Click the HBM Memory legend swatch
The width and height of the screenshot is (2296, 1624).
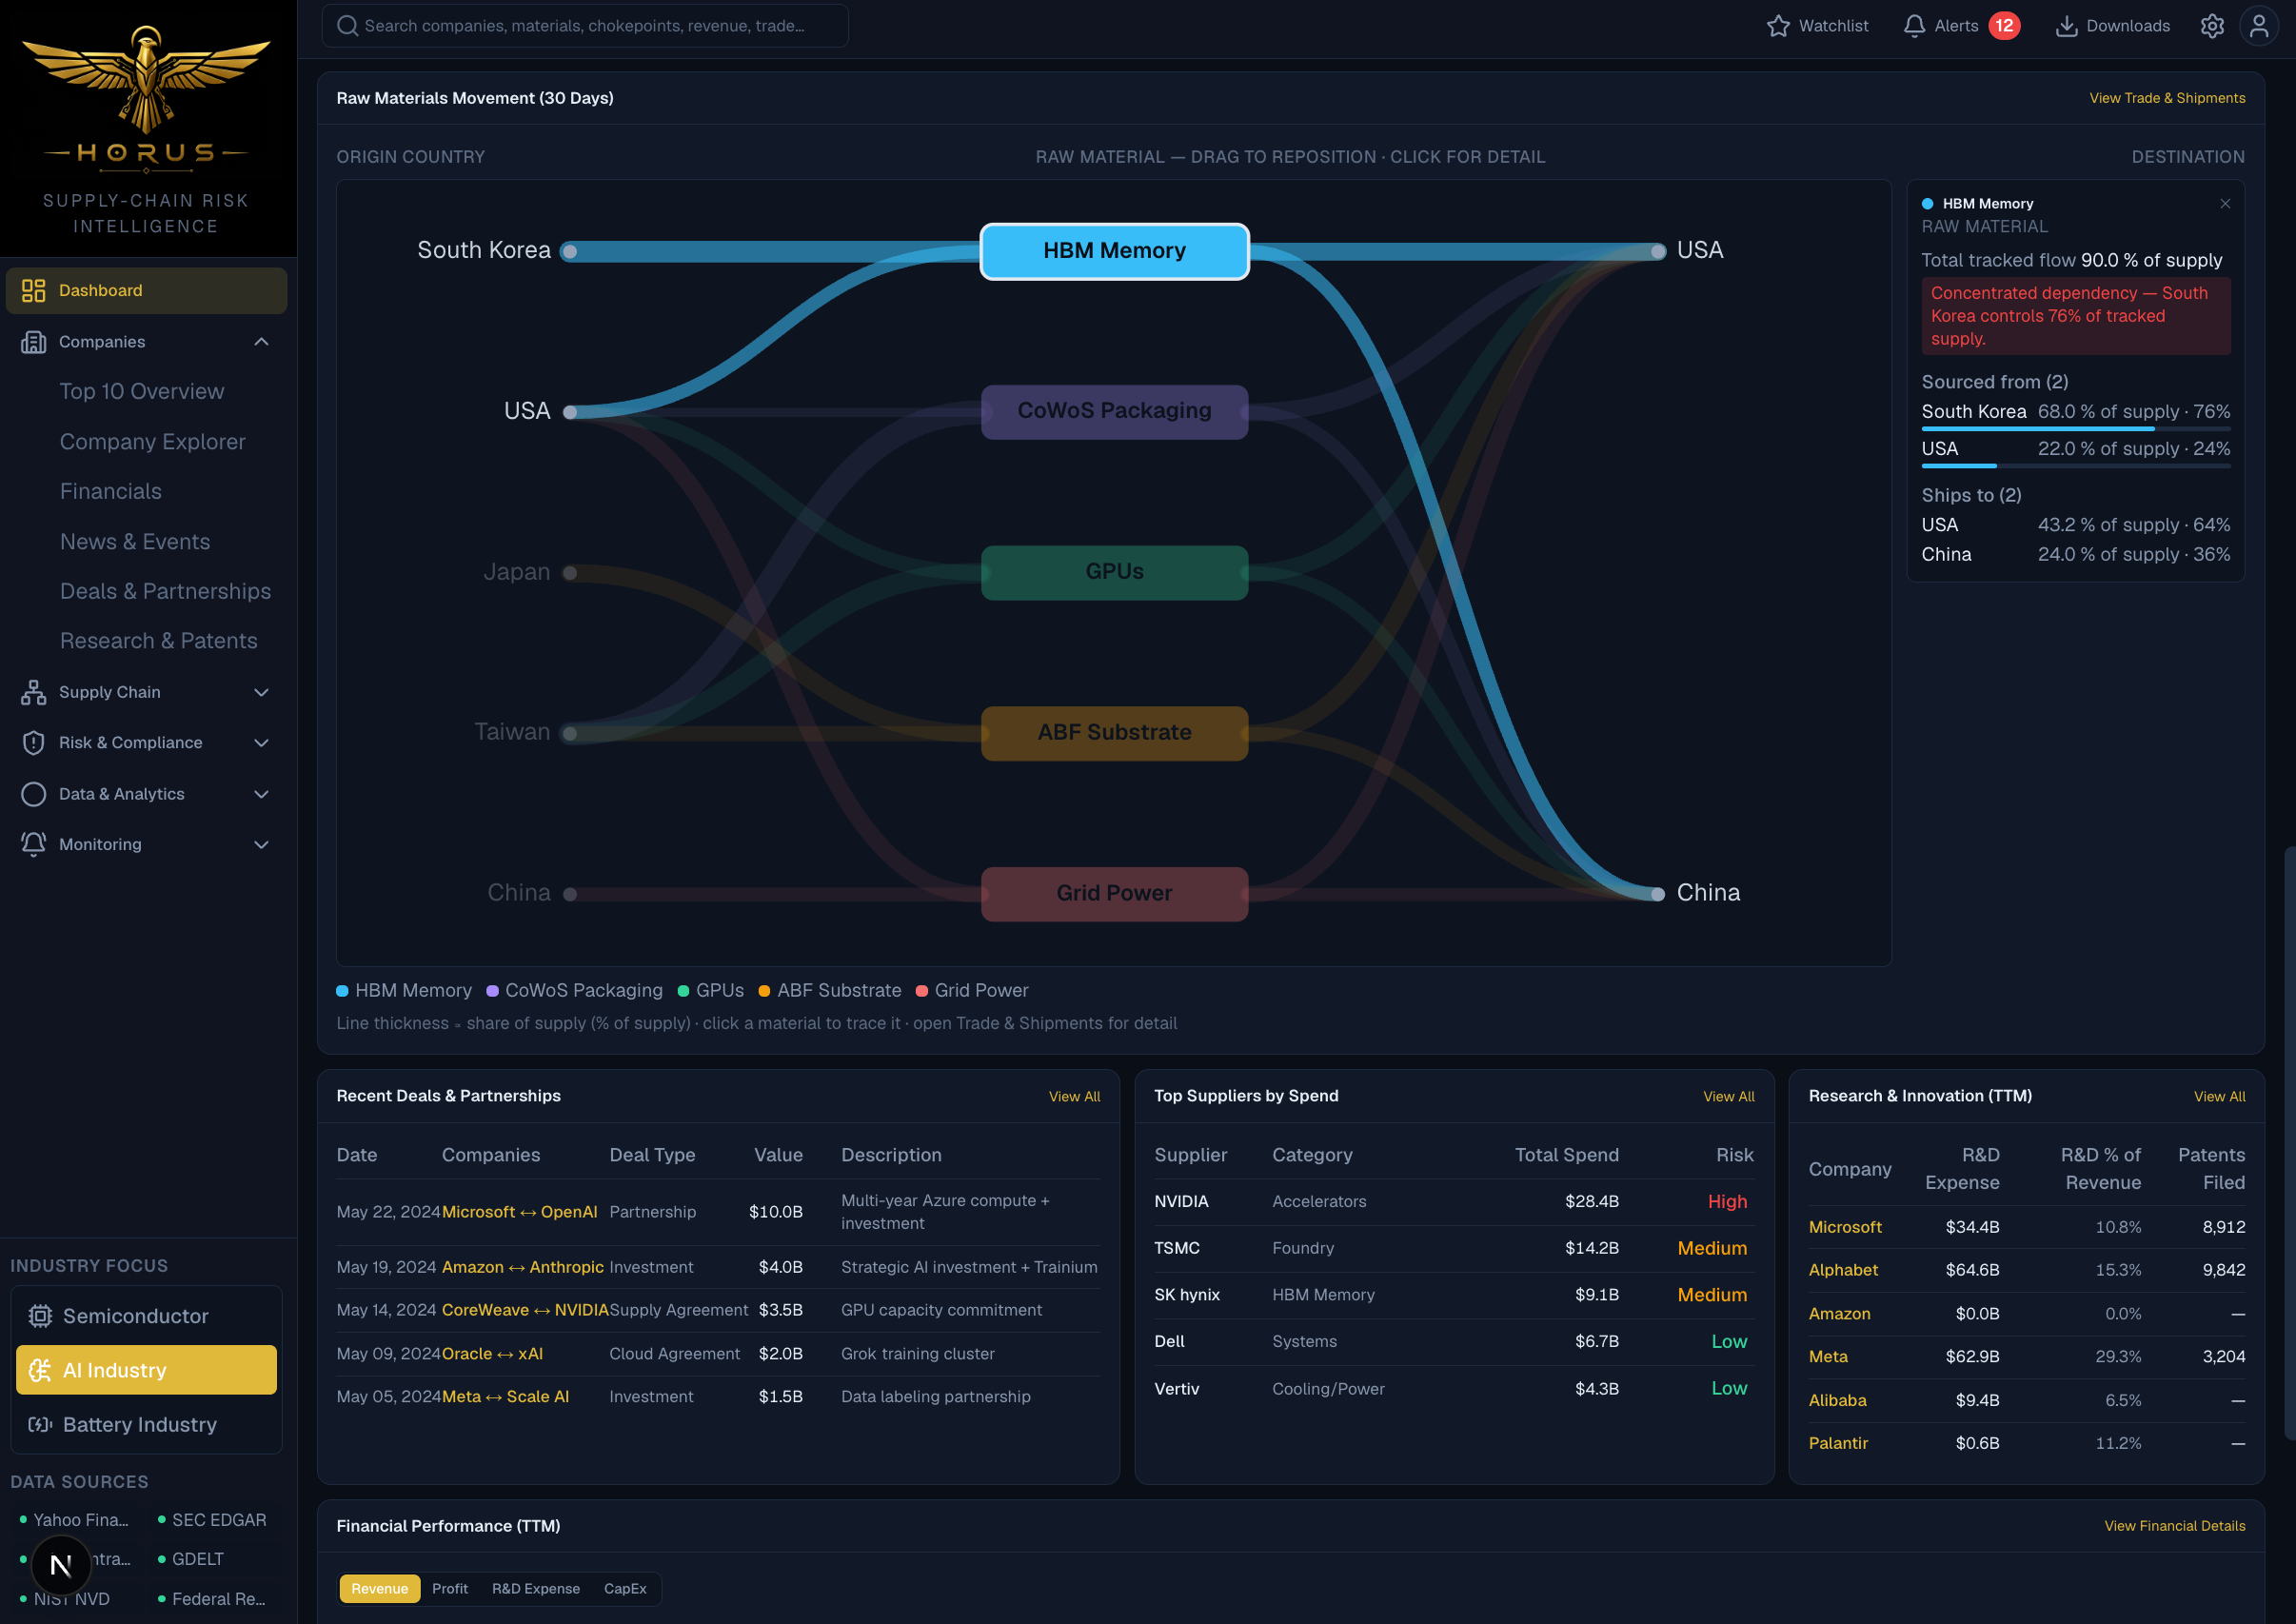click(x=342, y=991)
